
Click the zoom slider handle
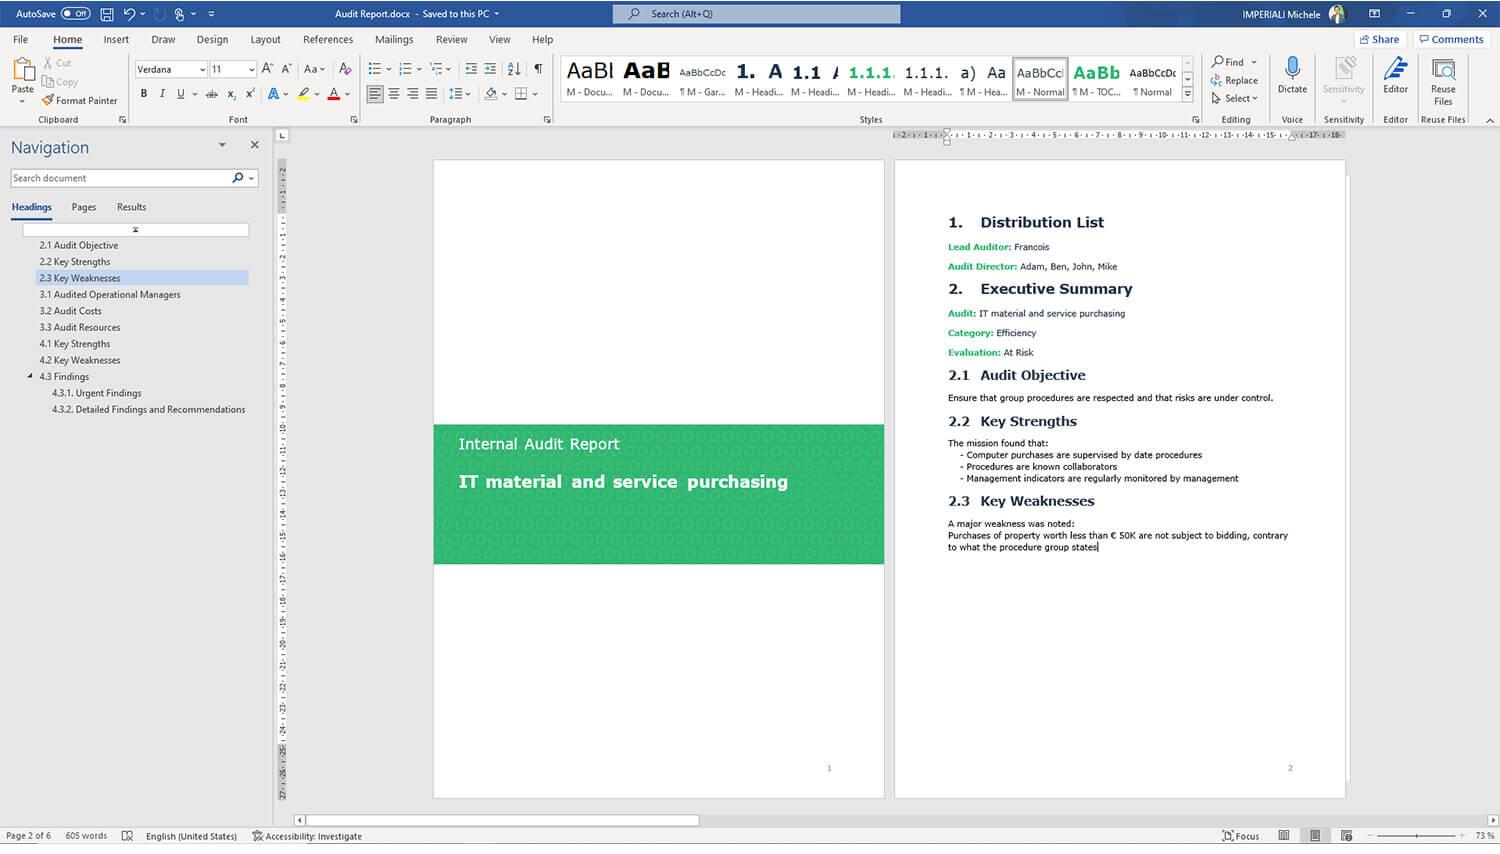click(1416, 836)
